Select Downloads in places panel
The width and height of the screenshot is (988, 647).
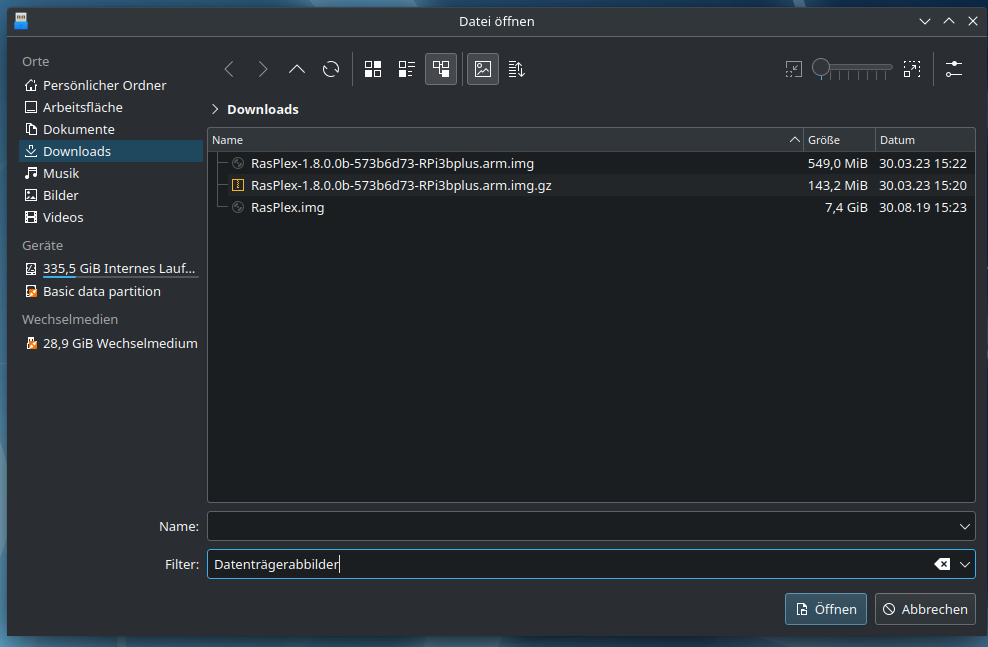(x=112, y=151)
